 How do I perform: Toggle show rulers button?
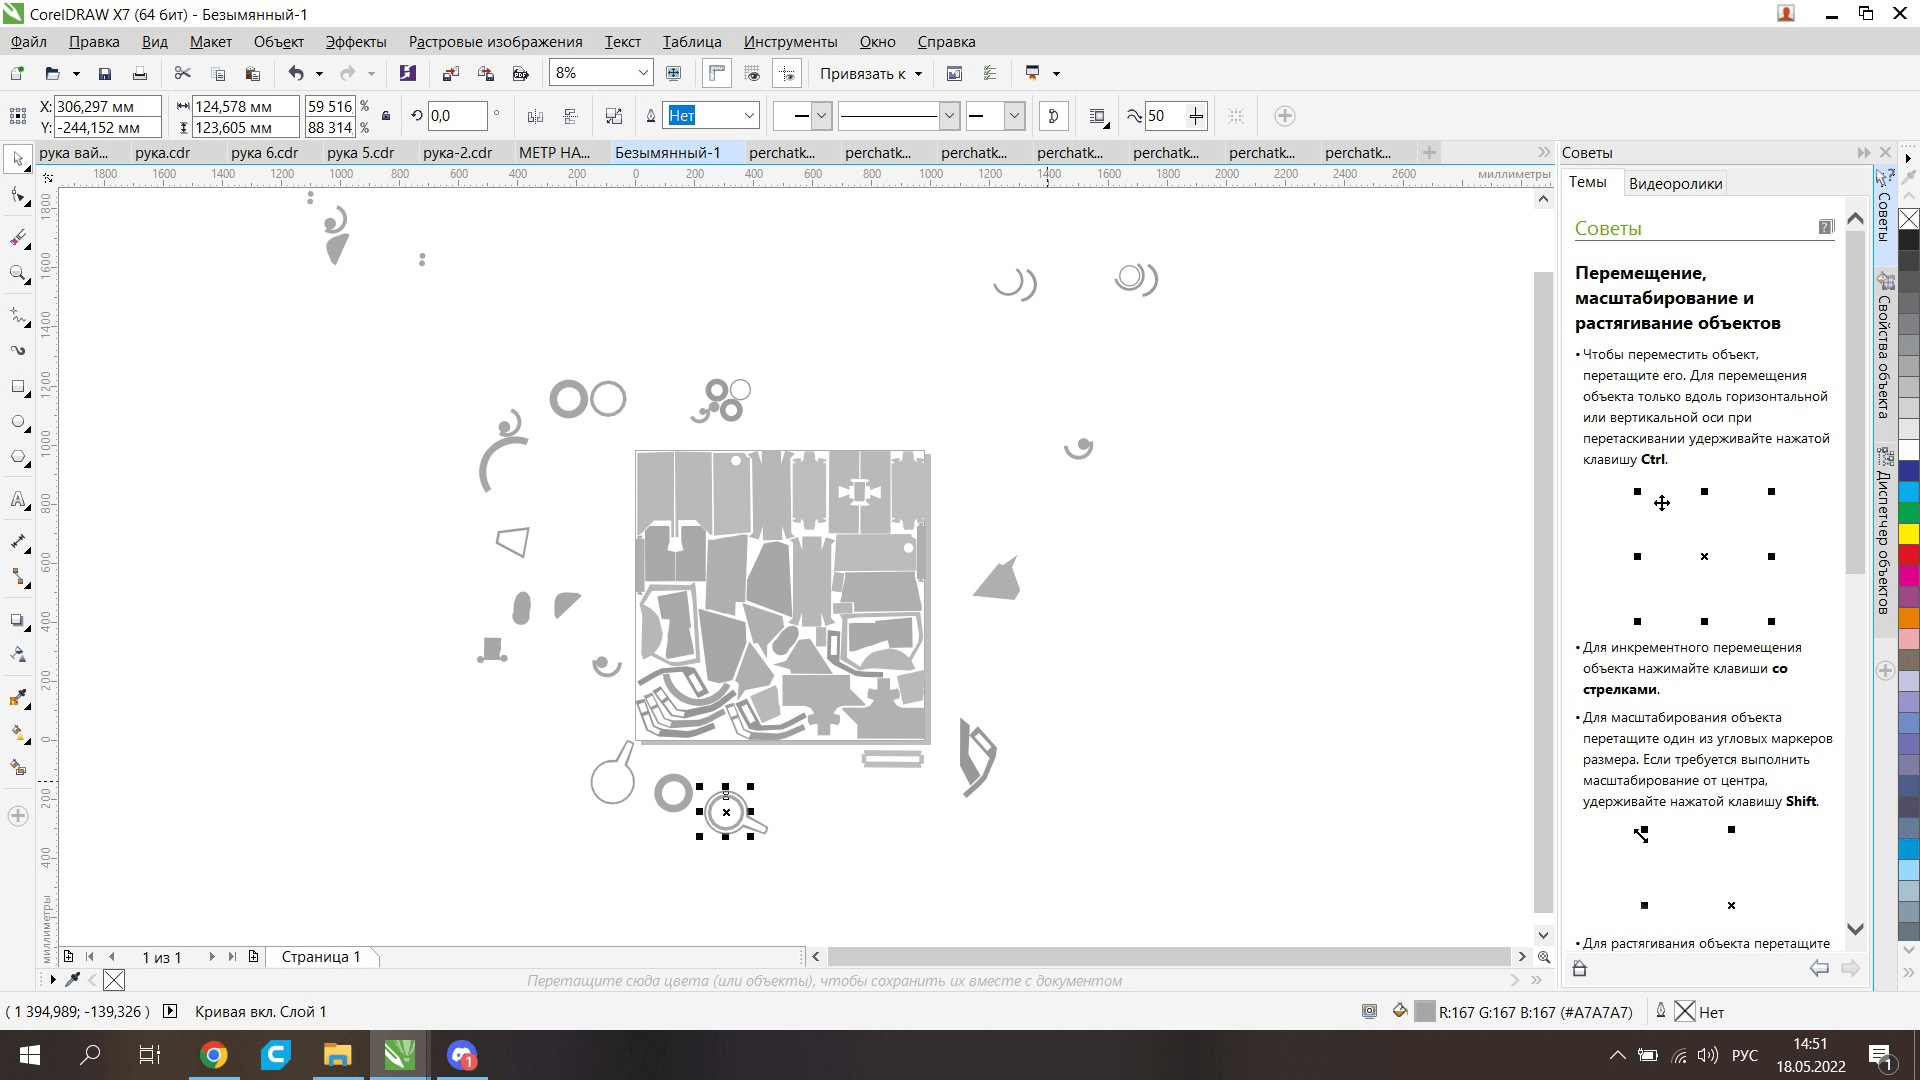[716, 73]
